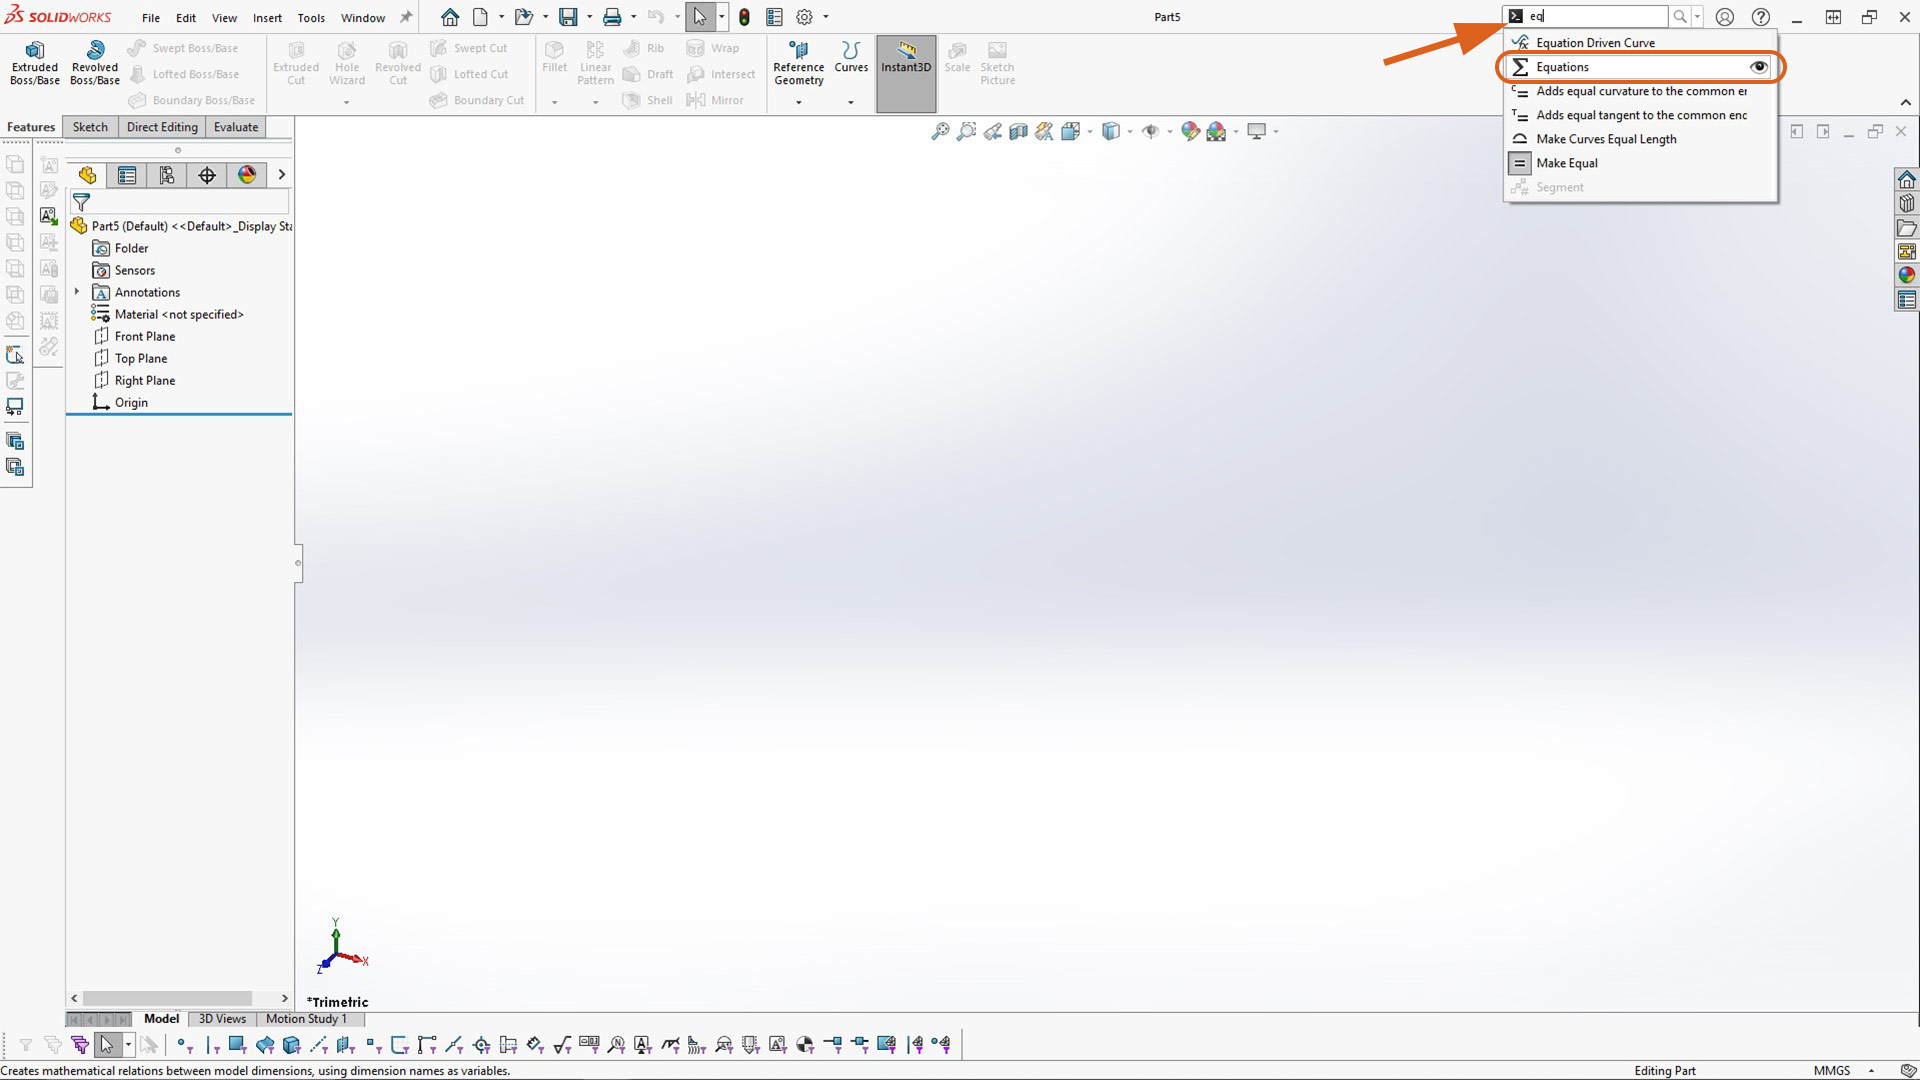The image size is (1920, 1080).
Task: Expand the Annotations tree item
Action: [76, 291]
